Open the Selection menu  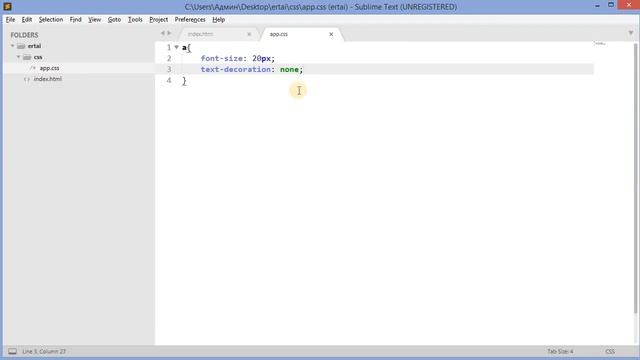pyautogui.click(x=51, y=20)
